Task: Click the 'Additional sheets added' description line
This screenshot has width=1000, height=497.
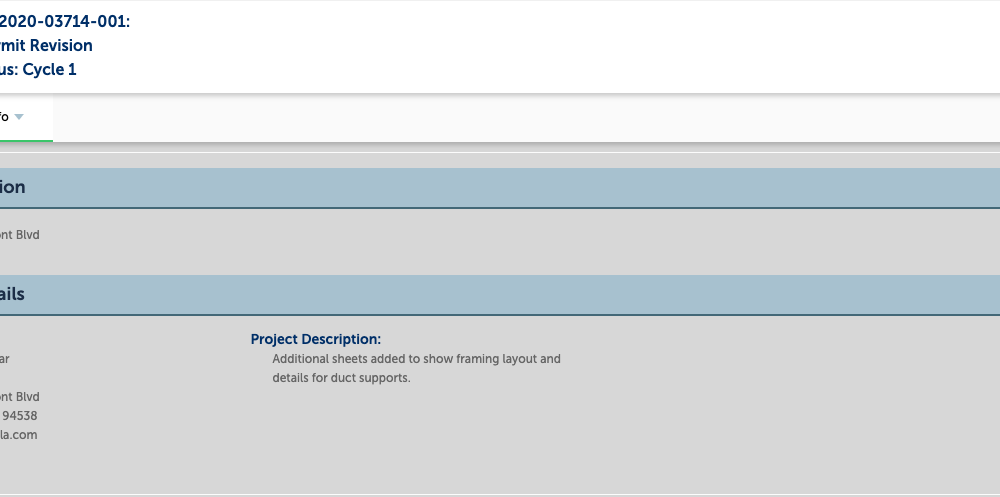Action: point(416,359)
